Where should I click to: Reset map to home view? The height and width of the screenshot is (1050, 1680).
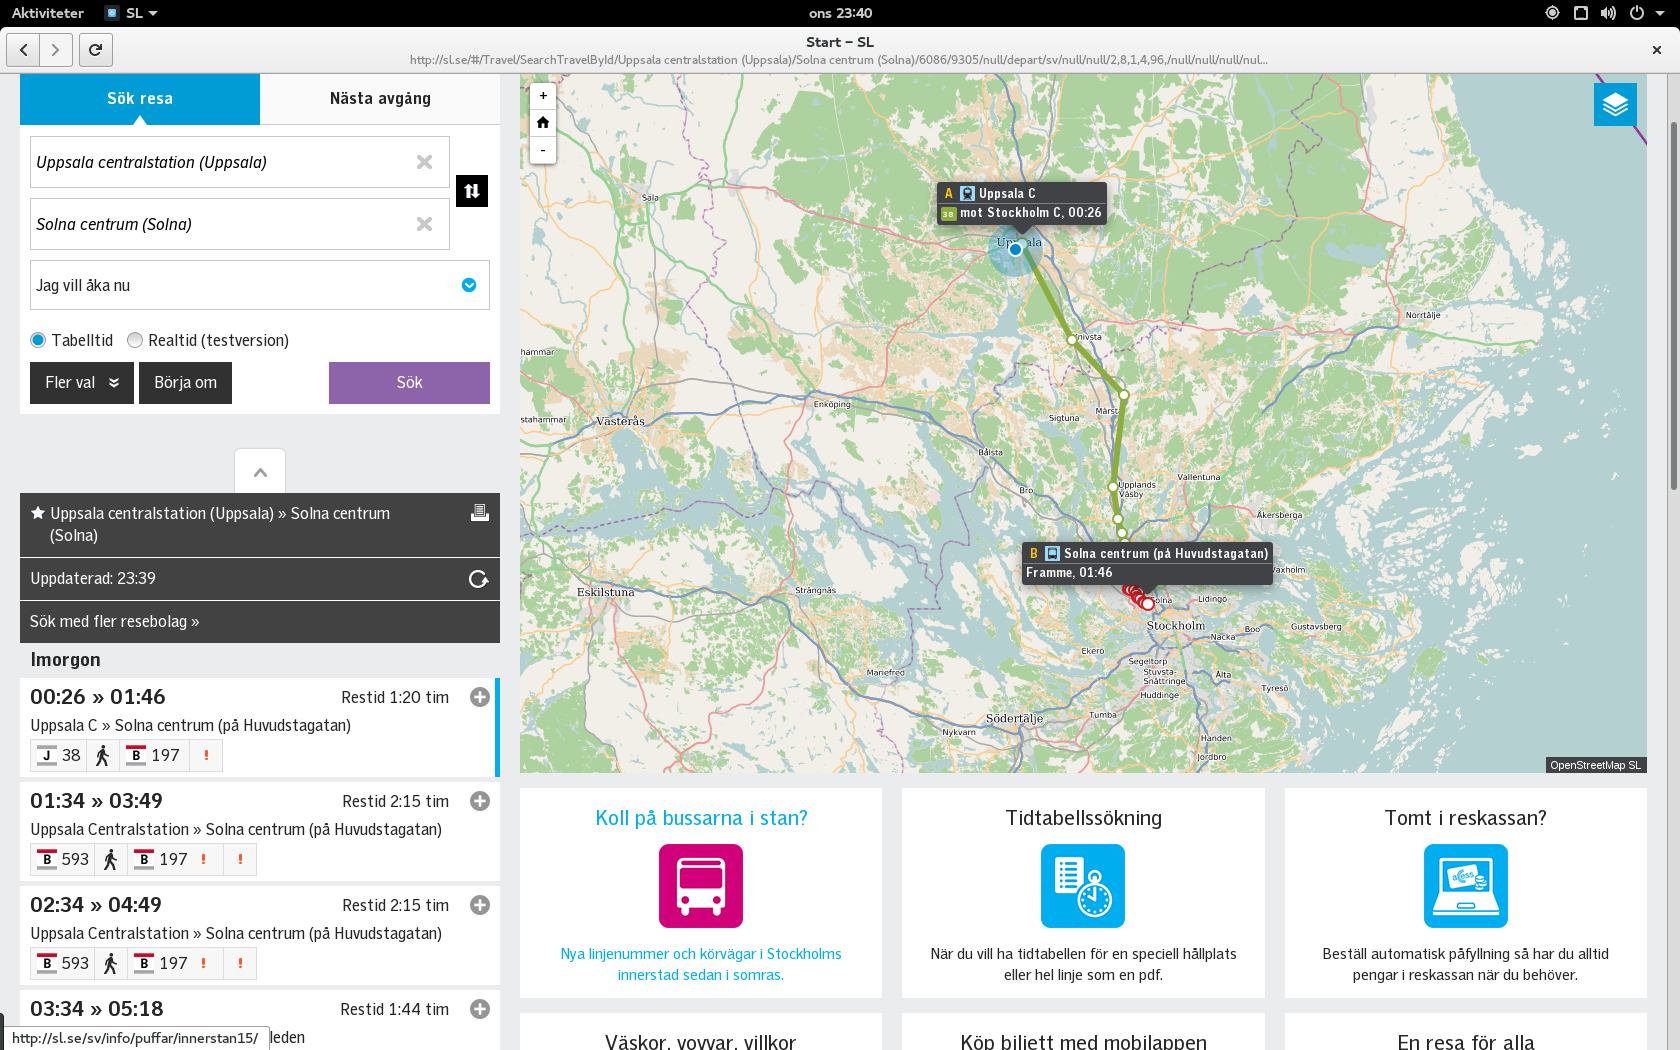543,122
